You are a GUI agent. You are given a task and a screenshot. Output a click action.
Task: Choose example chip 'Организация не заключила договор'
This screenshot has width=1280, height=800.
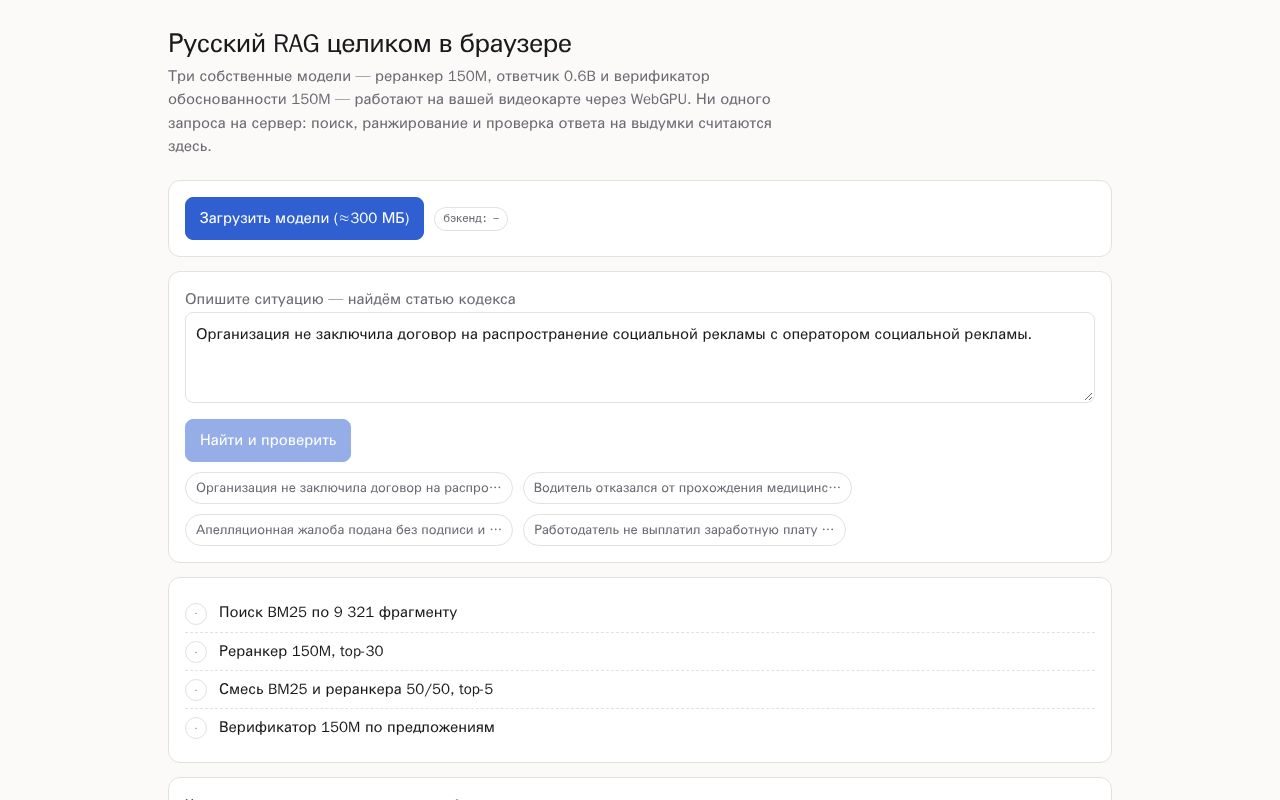[349, 488]
